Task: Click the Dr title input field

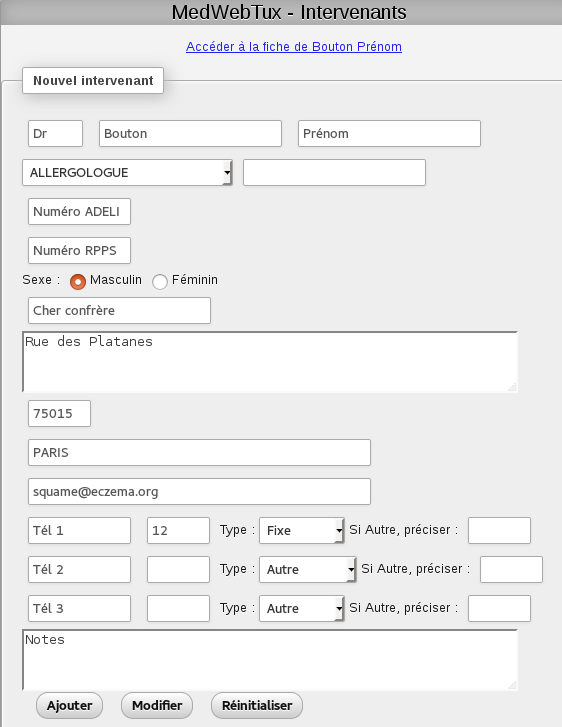Action: click(x=55, y=134)
